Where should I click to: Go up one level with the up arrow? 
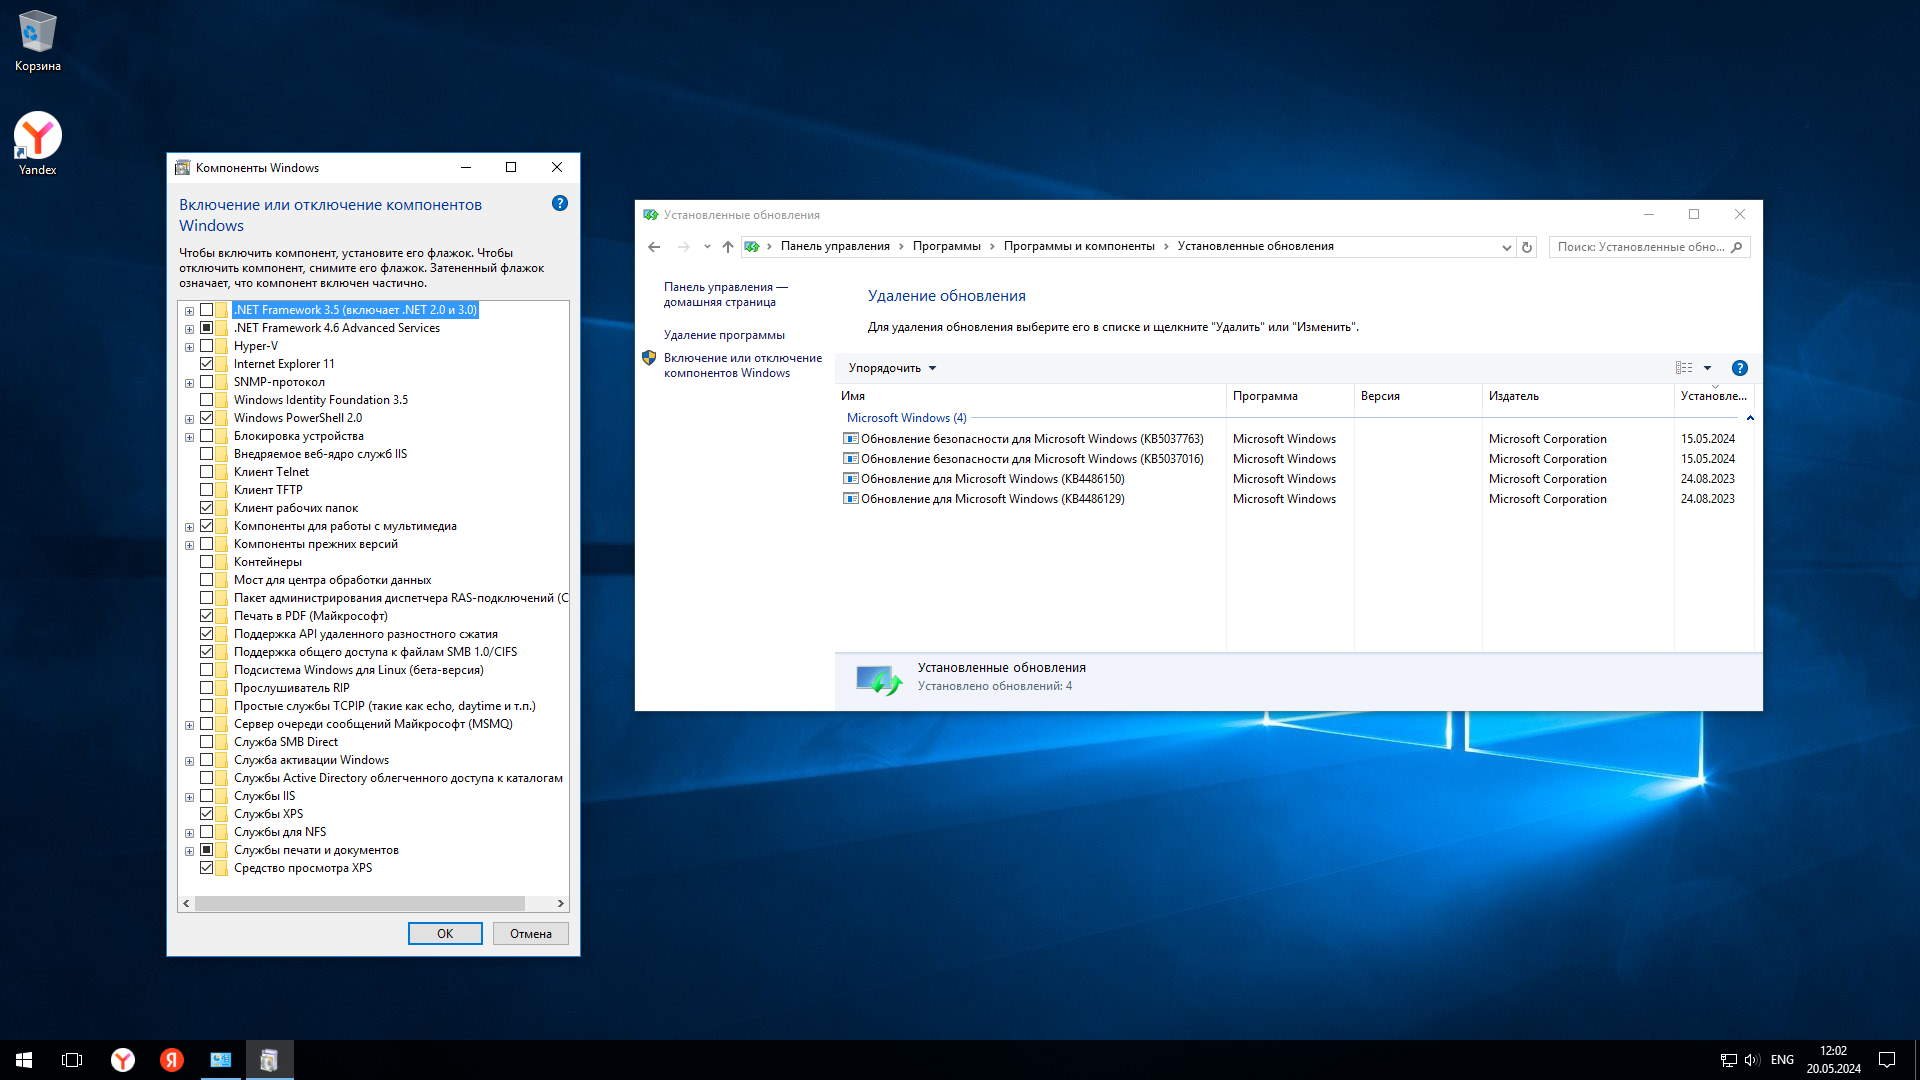coord(728,247)
